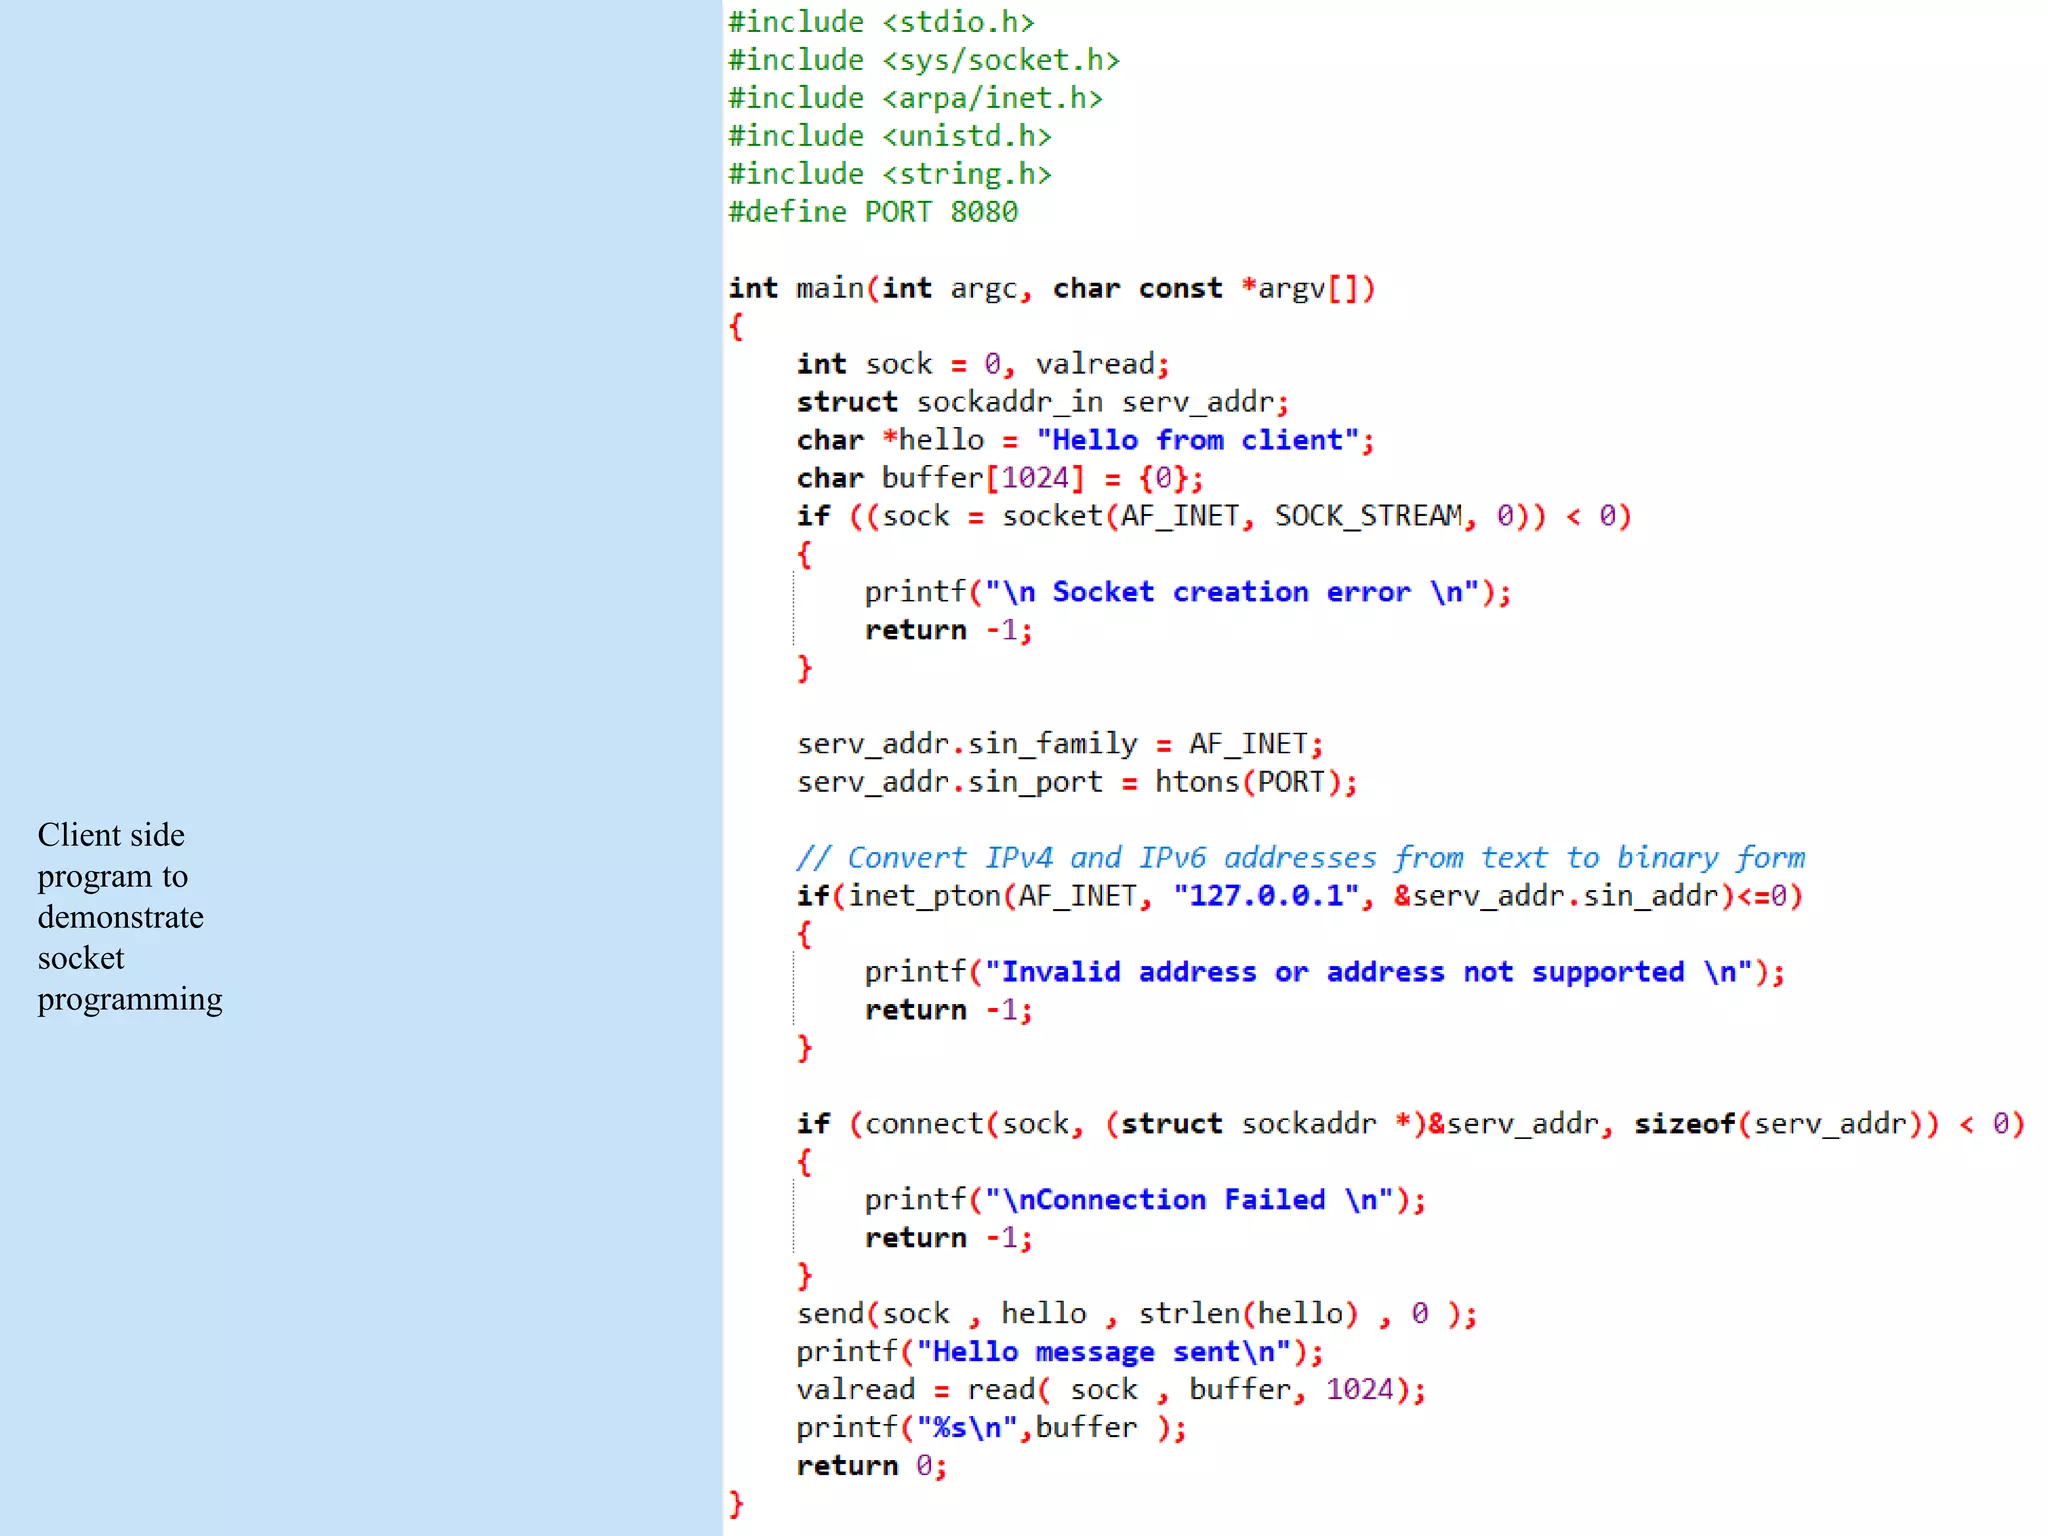Click 'serv_addr.sin_port = htons(PORT);' line
The width and height of the screenshot is (2048, 1536).
tap(1077, 782)
